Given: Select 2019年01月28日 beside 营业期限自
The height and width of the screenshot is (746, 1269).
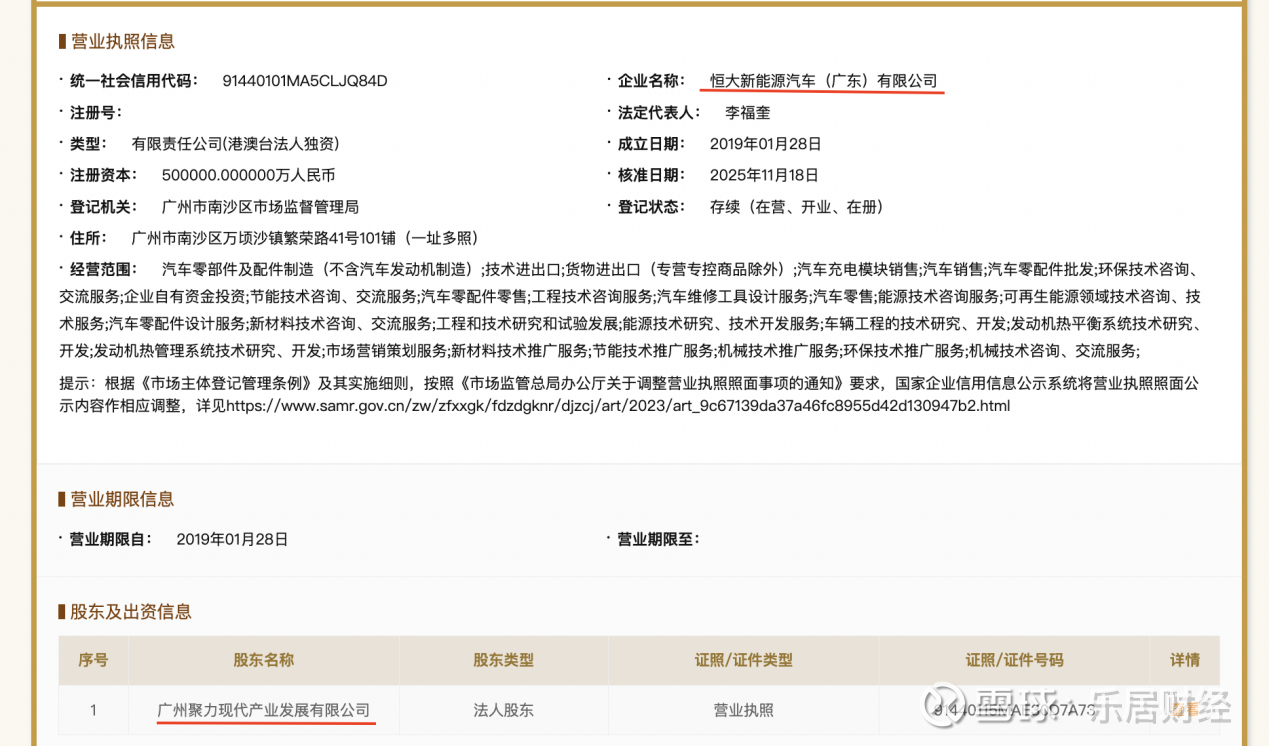Looking at the screenshot, I should tap(232, 539).
